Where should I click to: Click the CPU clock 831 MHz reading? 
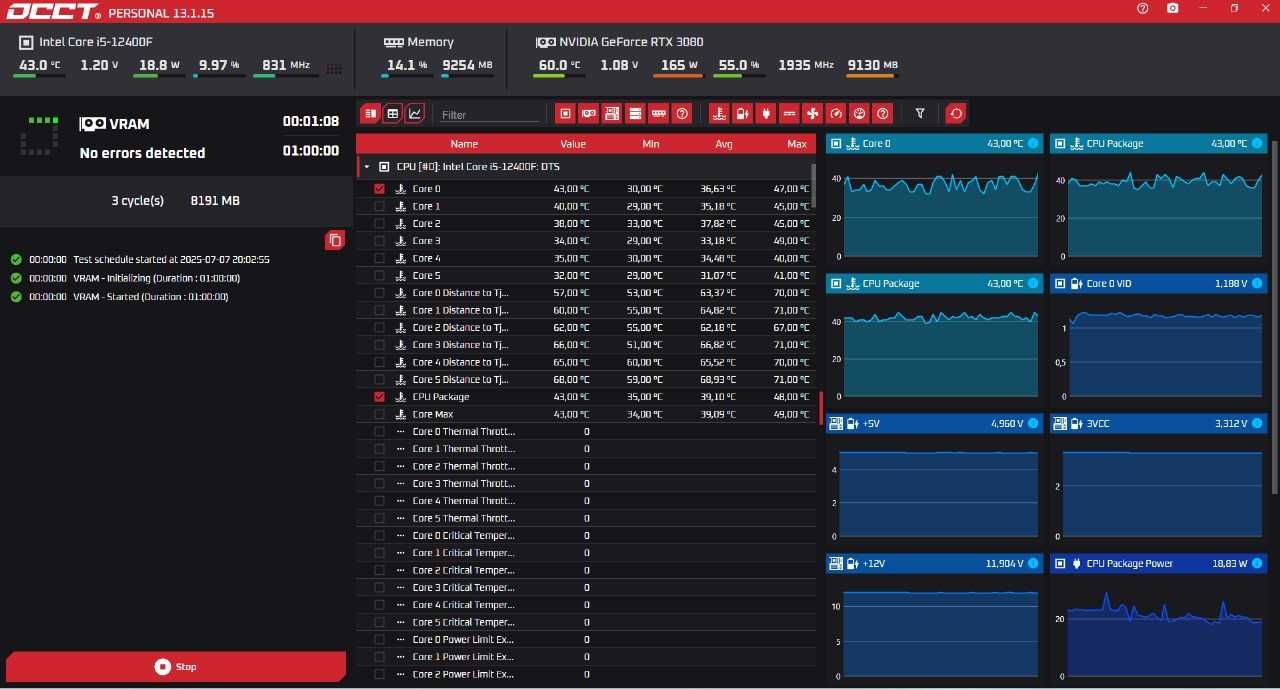pyautogui.click(x=287, y=65)
